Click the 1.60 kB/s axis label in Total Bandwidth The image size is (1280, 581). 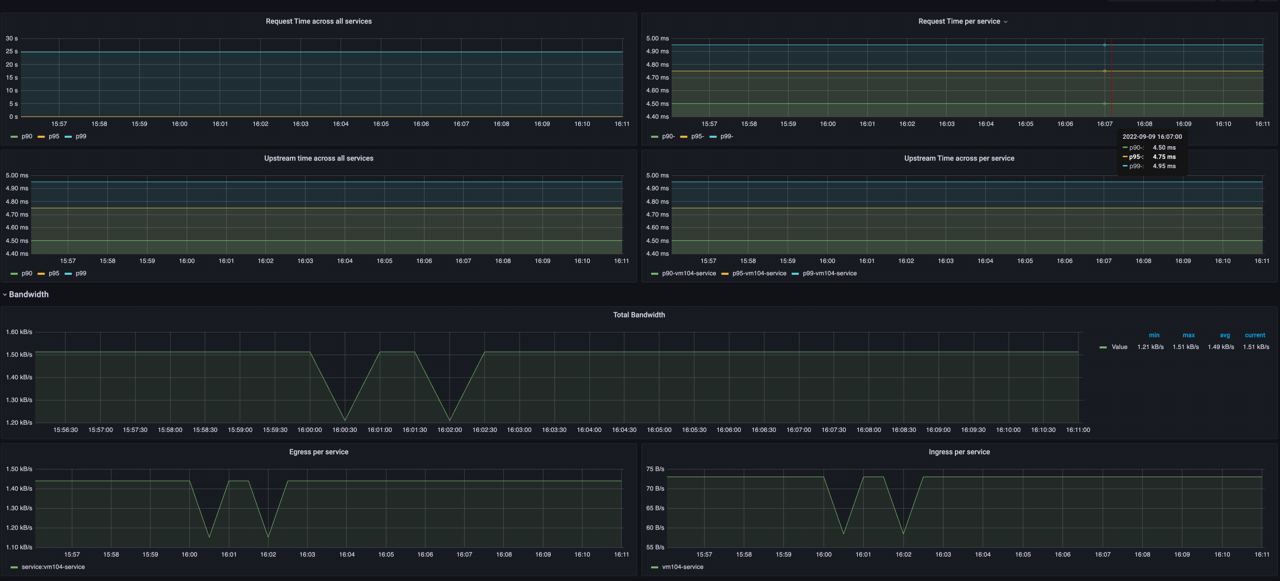pos(19,332)
